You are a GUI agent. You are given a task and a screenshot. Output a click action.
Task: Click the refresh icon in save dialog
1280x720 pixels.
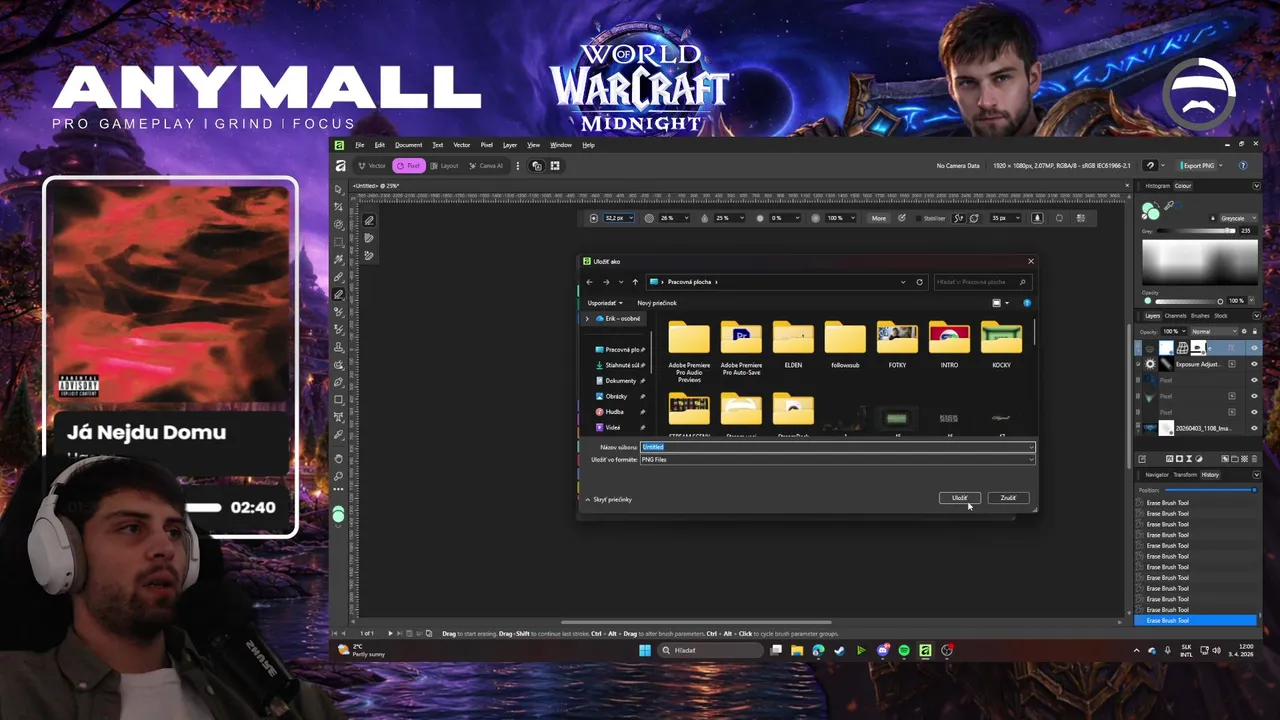(920, 282)
